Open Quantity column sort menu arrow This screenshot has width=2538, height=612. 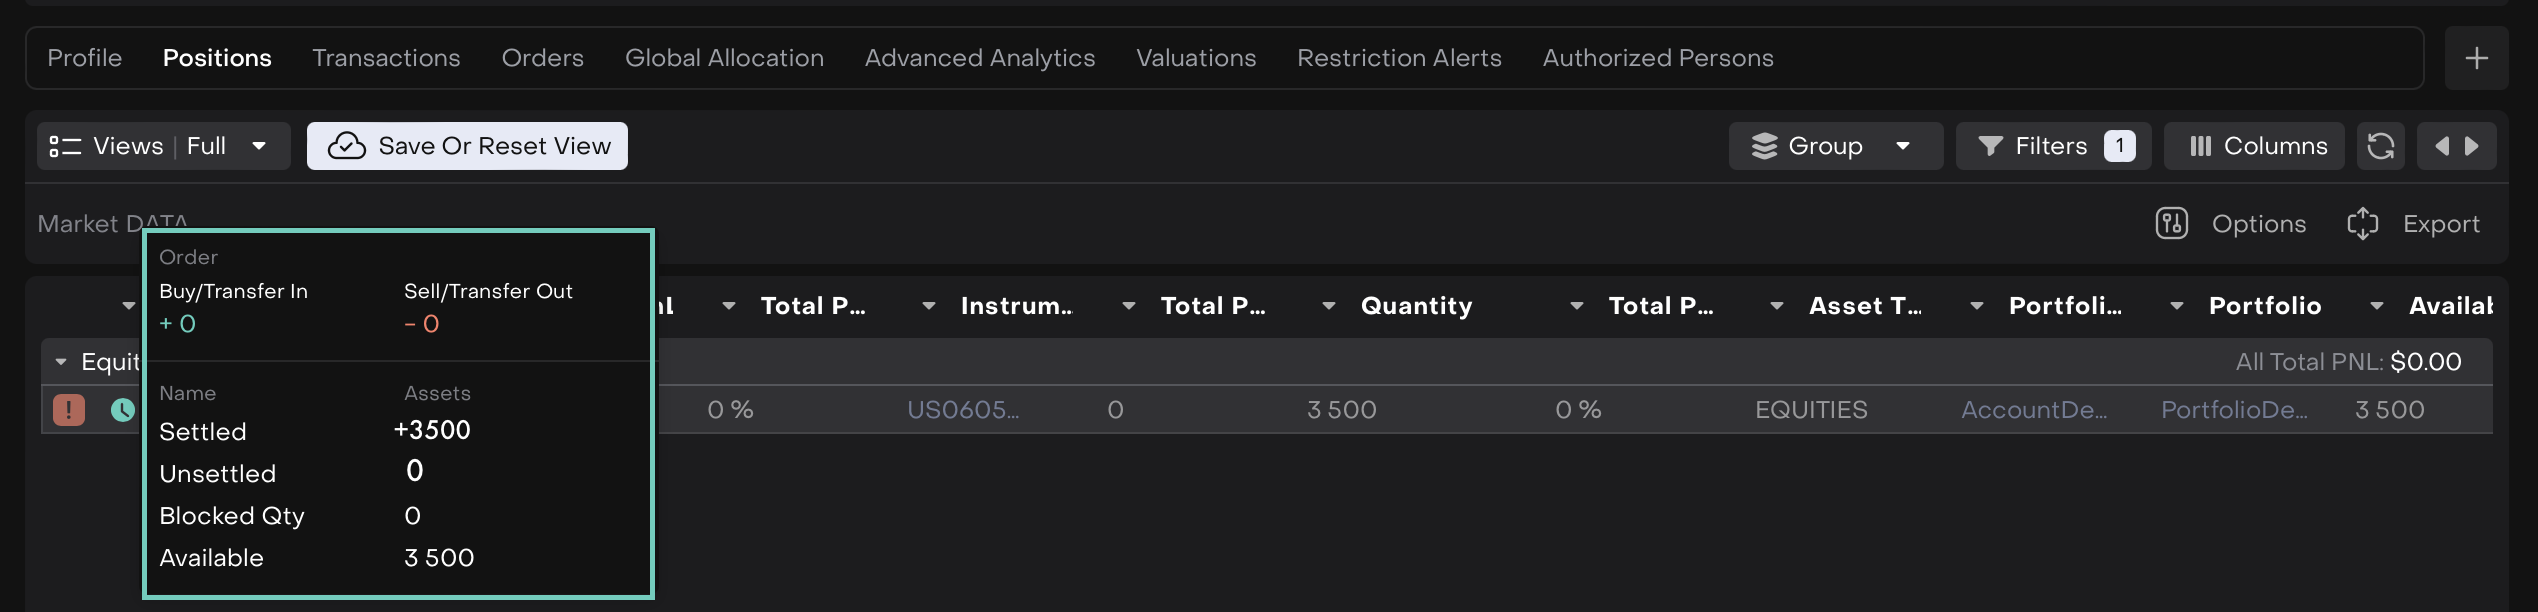[x=1576, y=306]
